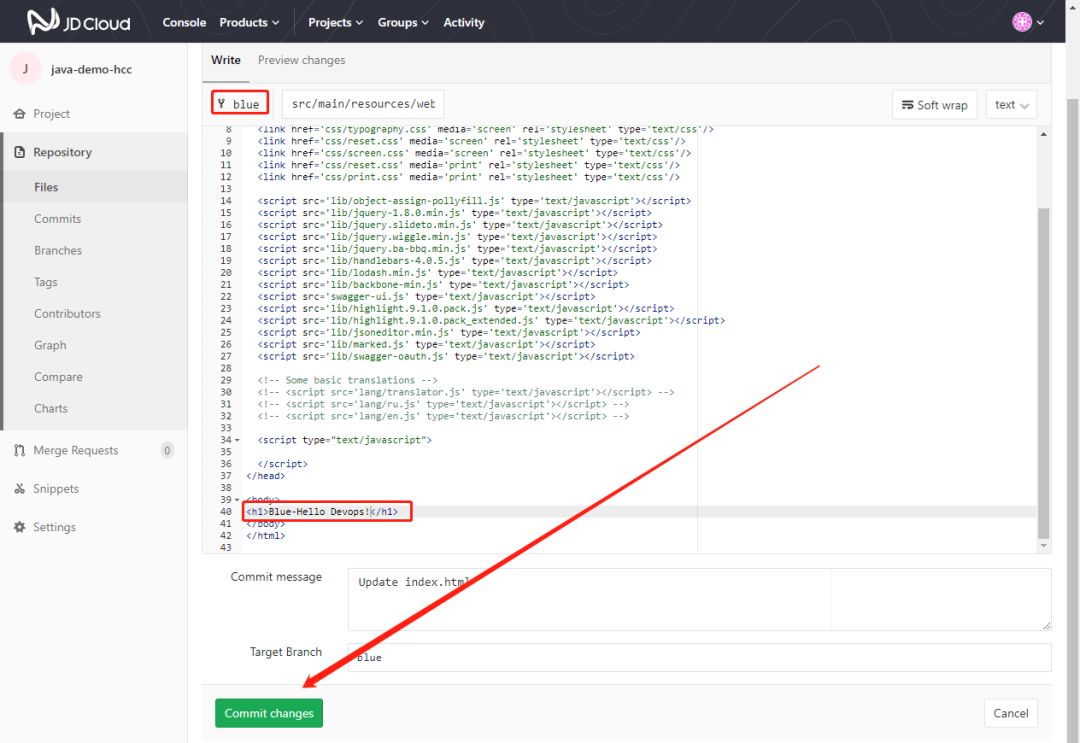
Task: Click the Merge Requests count badge 0
Action: click(x=167, y=450)
